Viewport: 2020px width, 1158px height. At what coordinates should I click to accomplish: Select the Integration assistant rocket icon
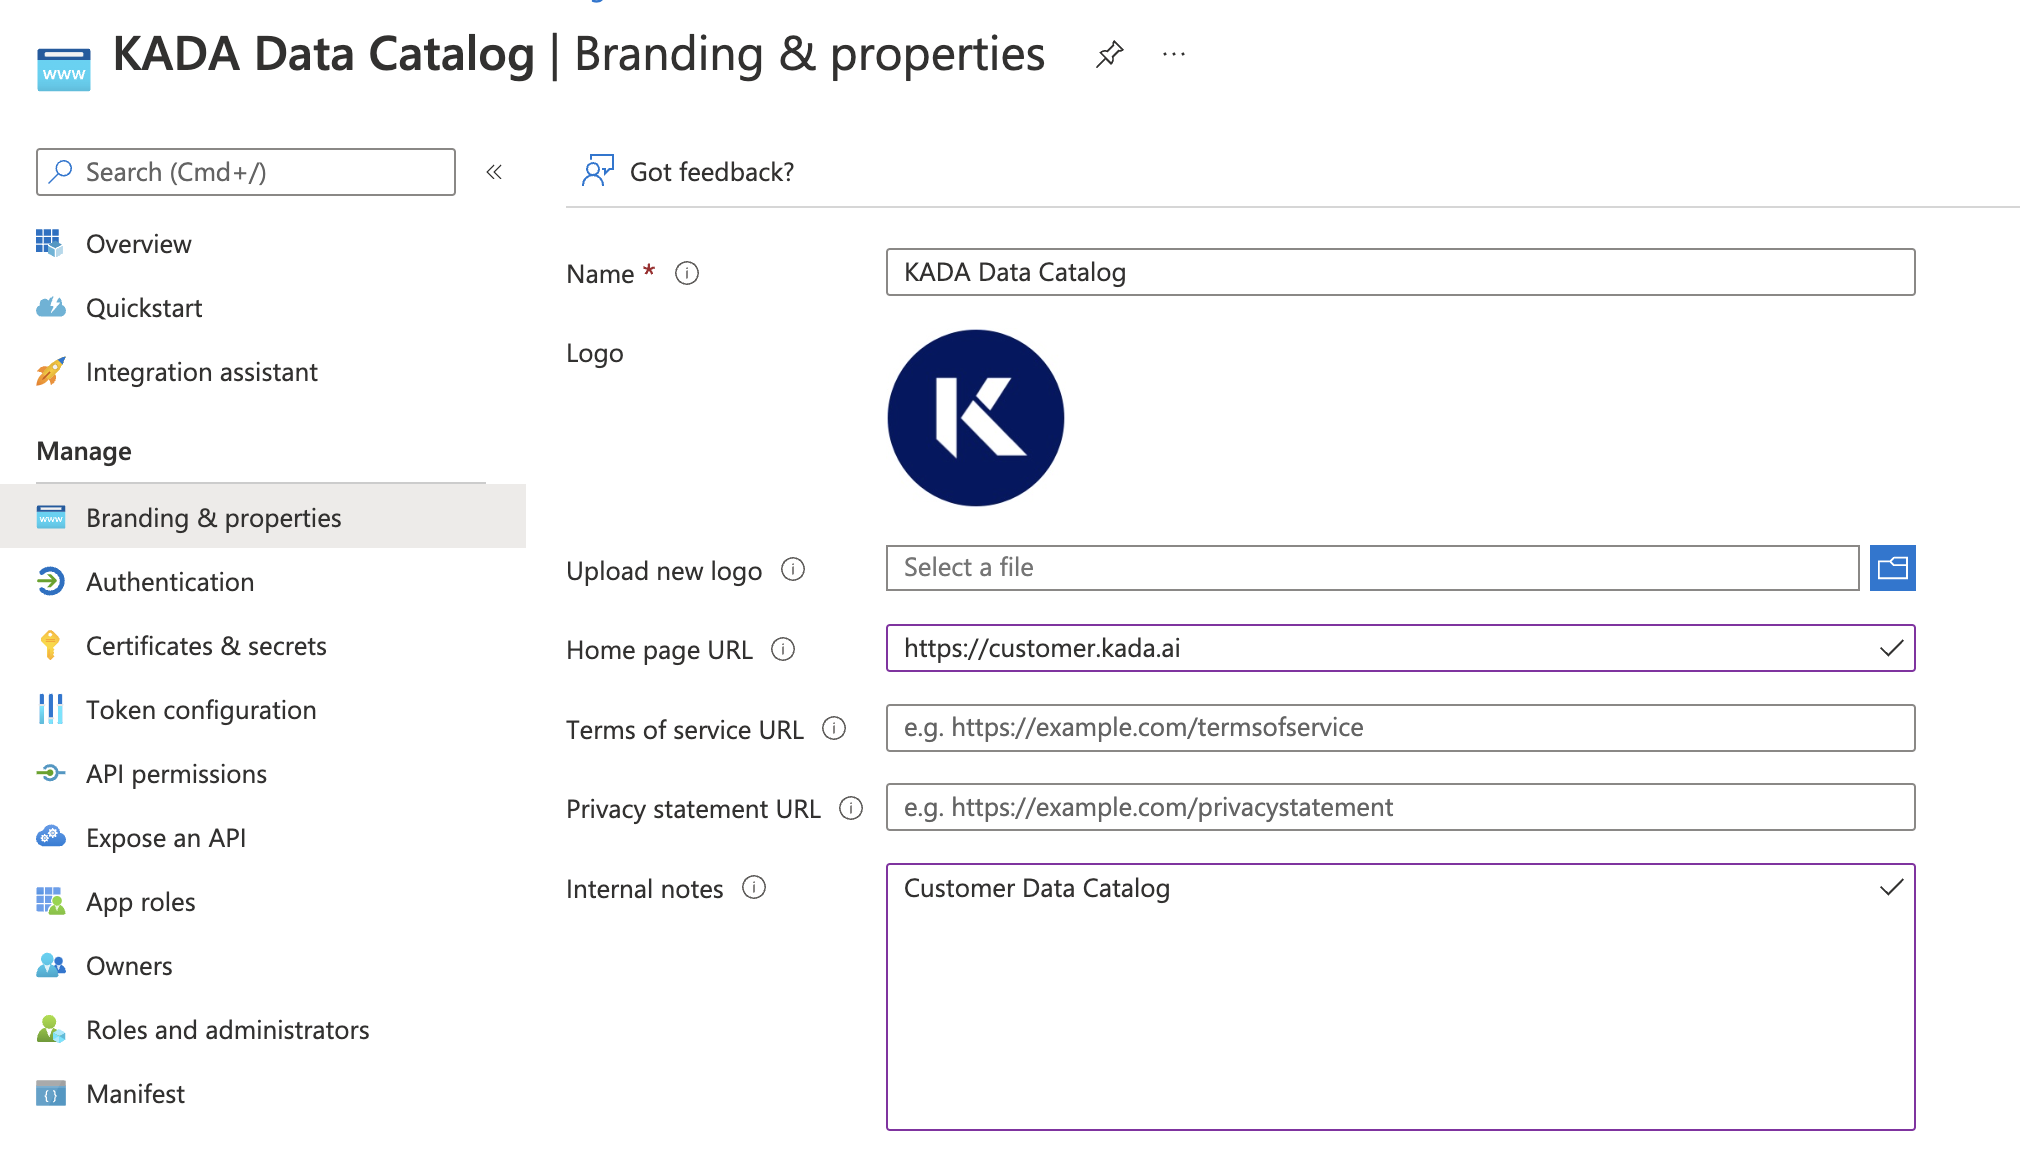51,371
